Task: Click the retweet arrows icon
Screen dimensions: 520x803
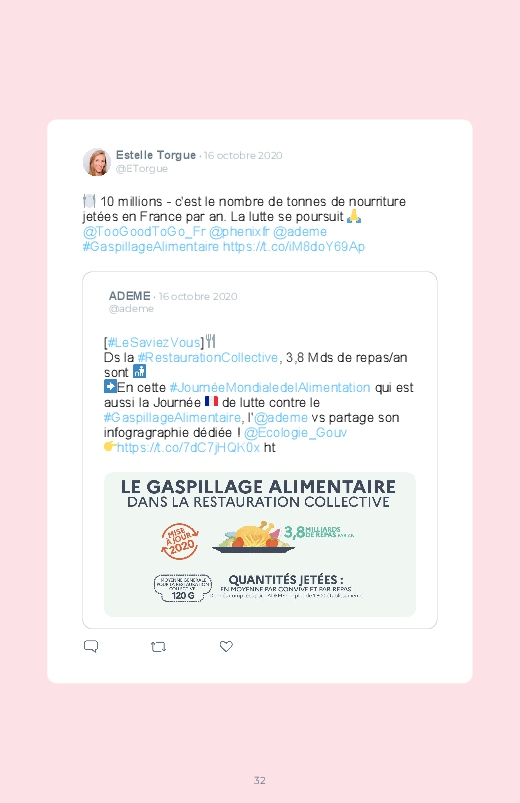Action: [x=158, y=647]
